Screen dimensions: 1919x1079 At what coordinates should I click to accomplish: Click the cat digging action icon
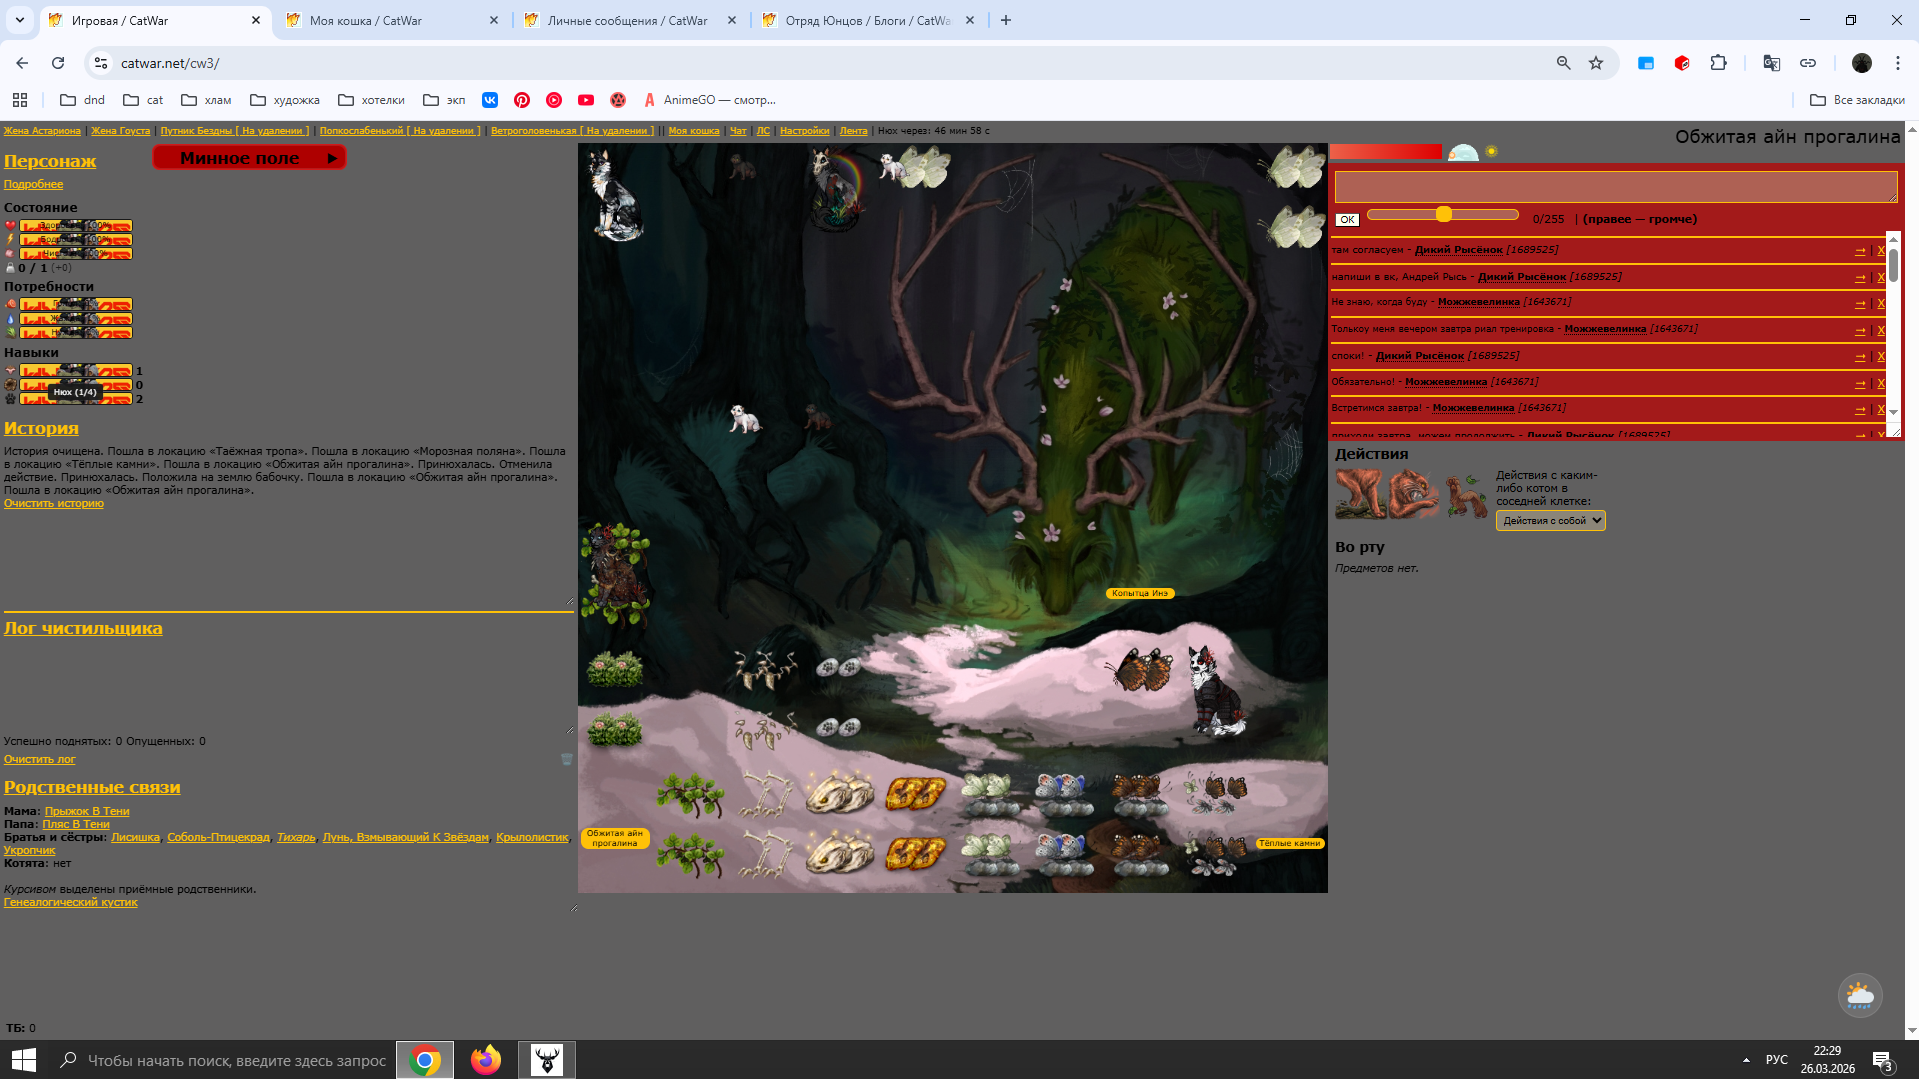point(1360,494)
